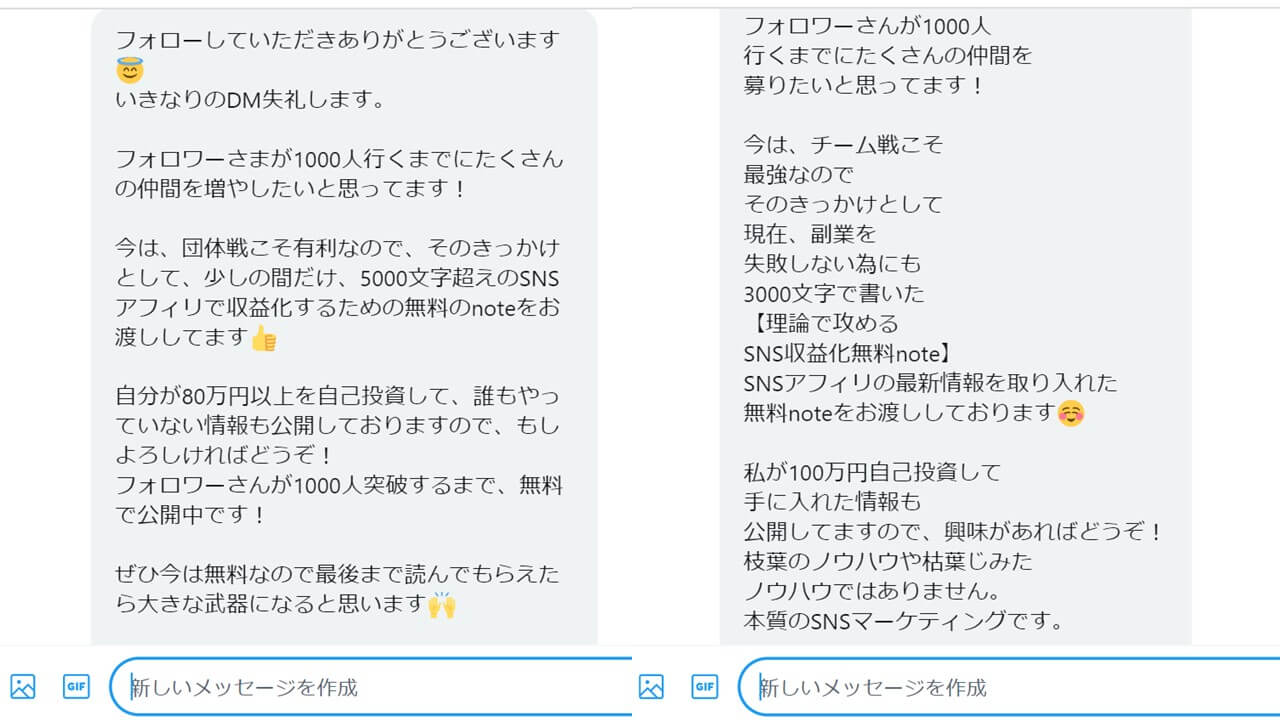Click the text フォロワーさまが1000人行くまでにたくさん
This screenshot has width=1280, height=720.
pyautogui.click(x=339, y=159)
